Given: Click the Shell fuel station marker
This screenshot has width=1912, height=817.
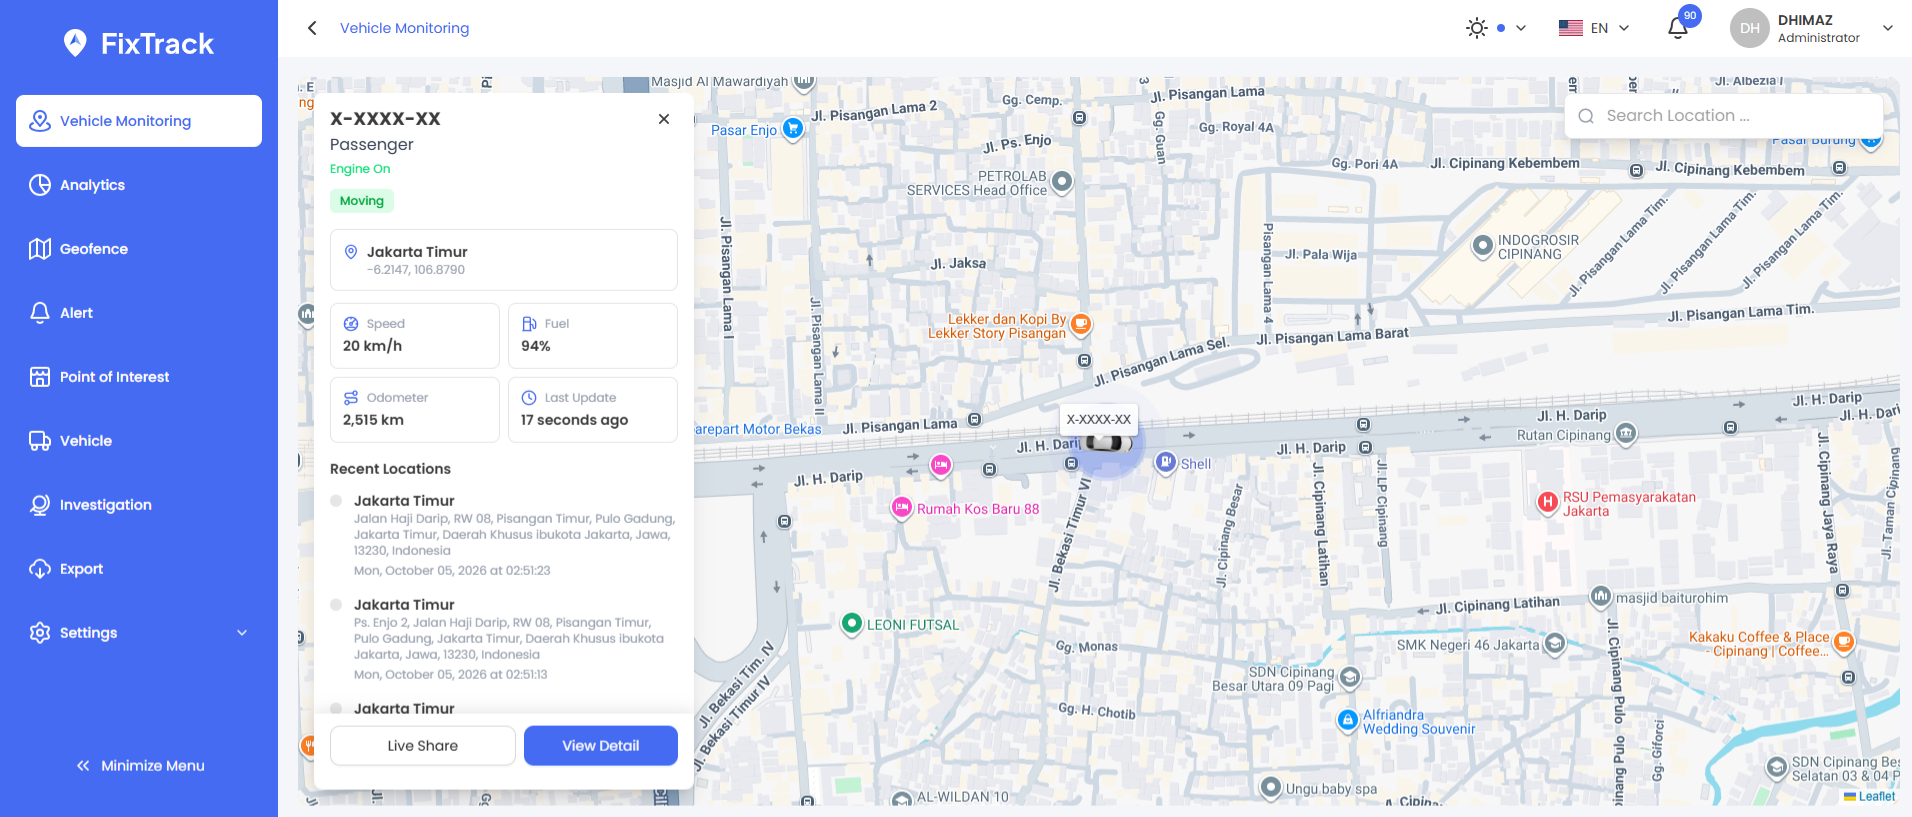Looking at the screenshot, I should click(1166, 462).
